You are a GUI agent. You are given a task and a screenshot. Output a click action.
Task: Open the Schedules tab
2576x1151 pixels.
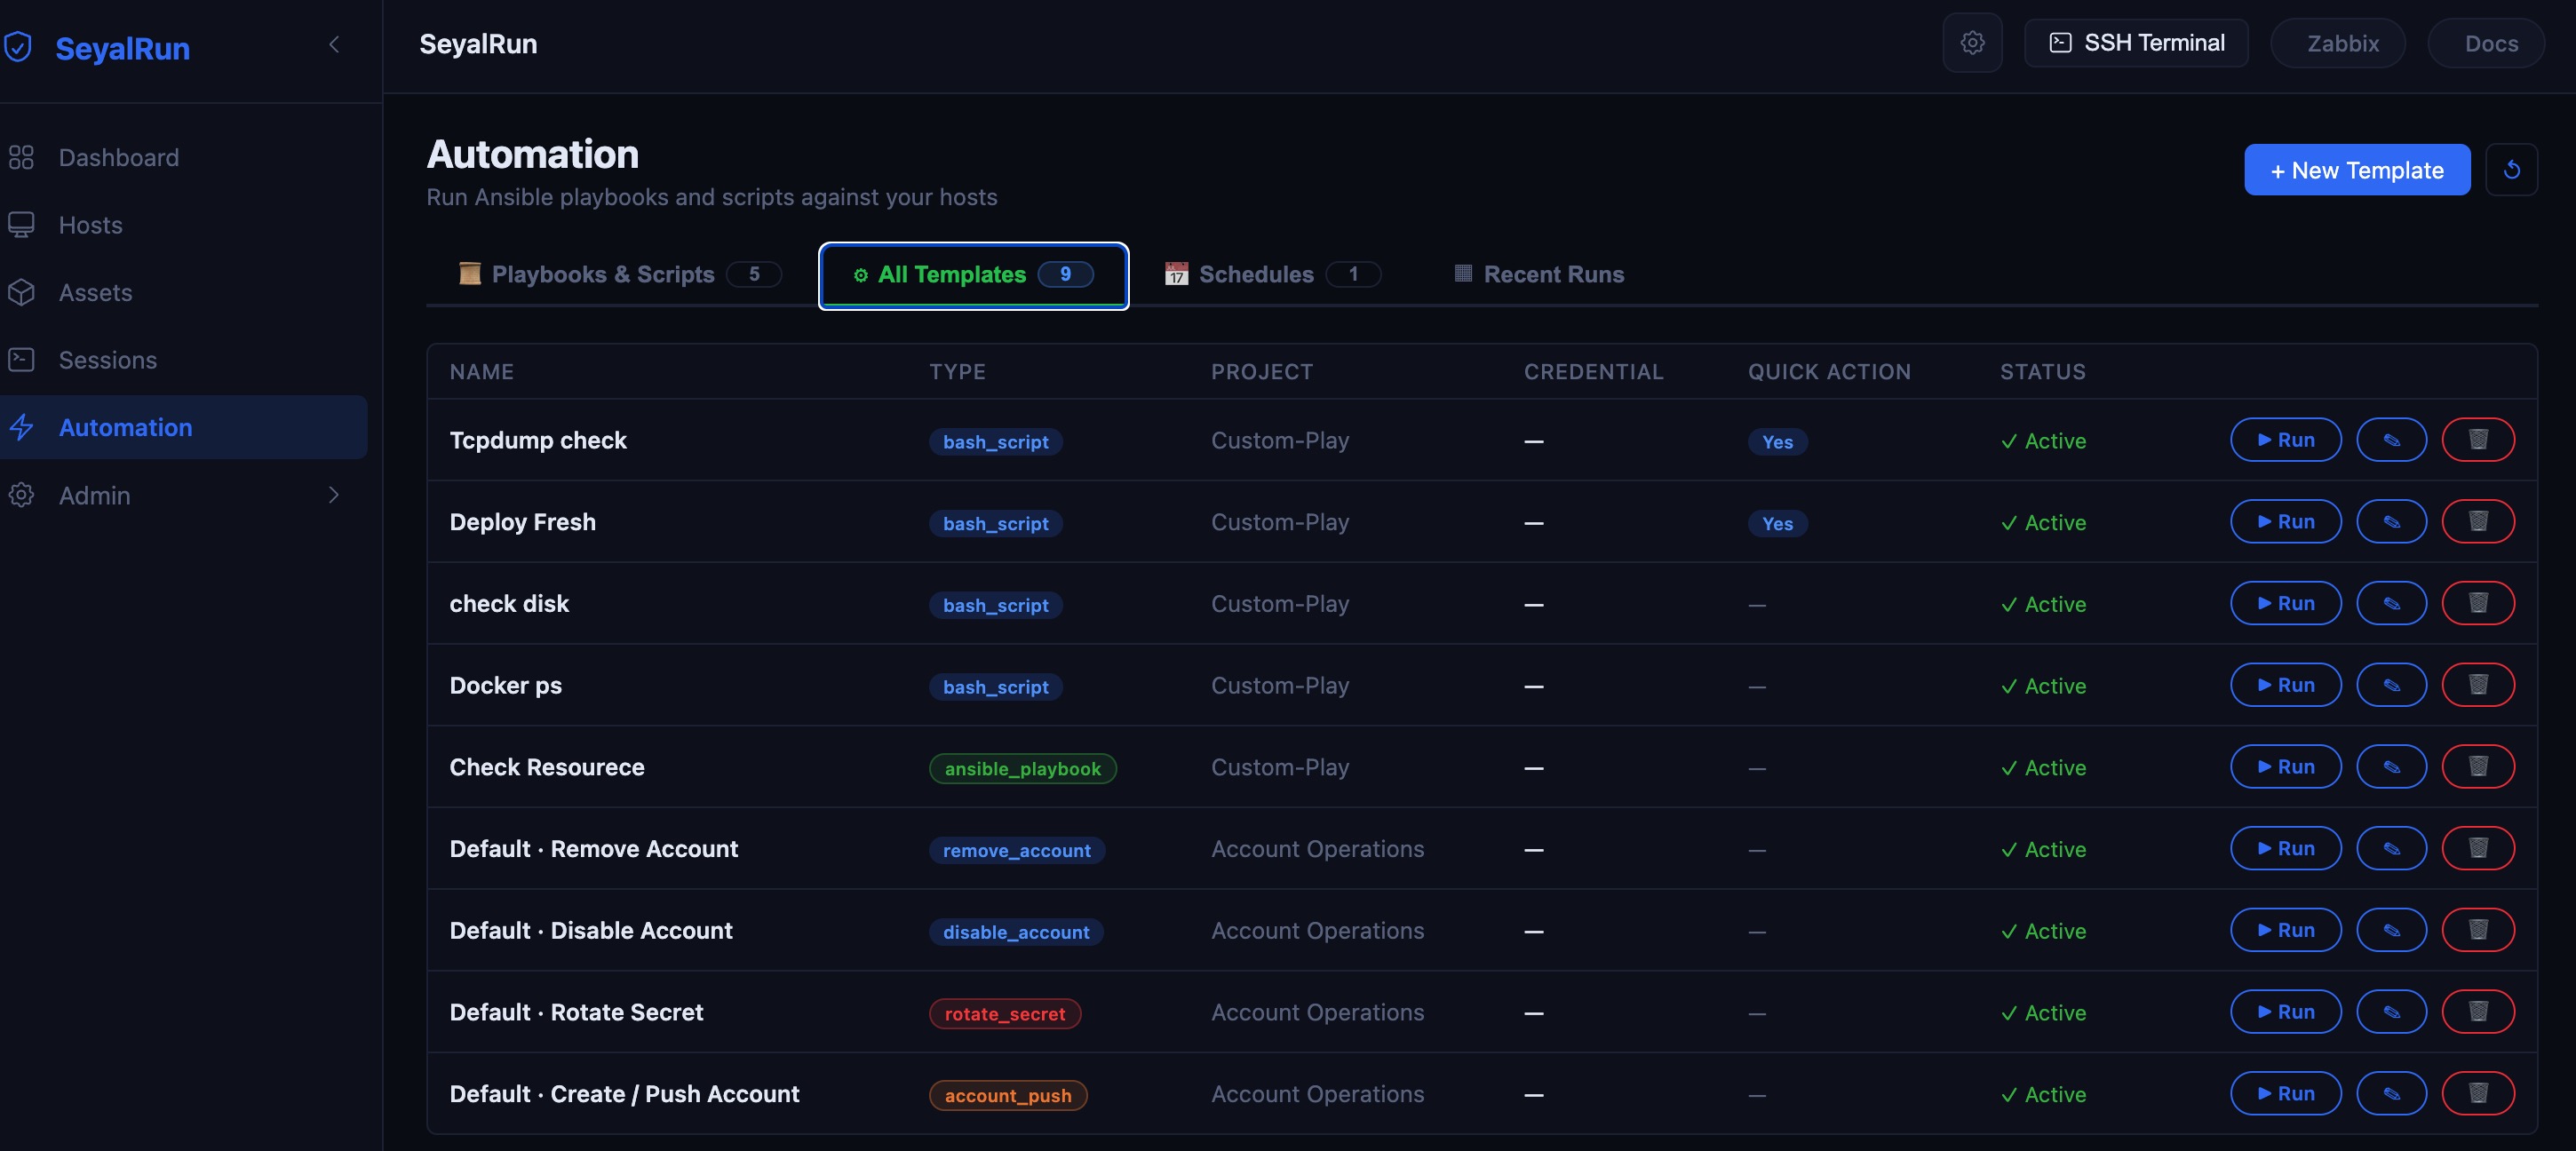click(1272, 274)
